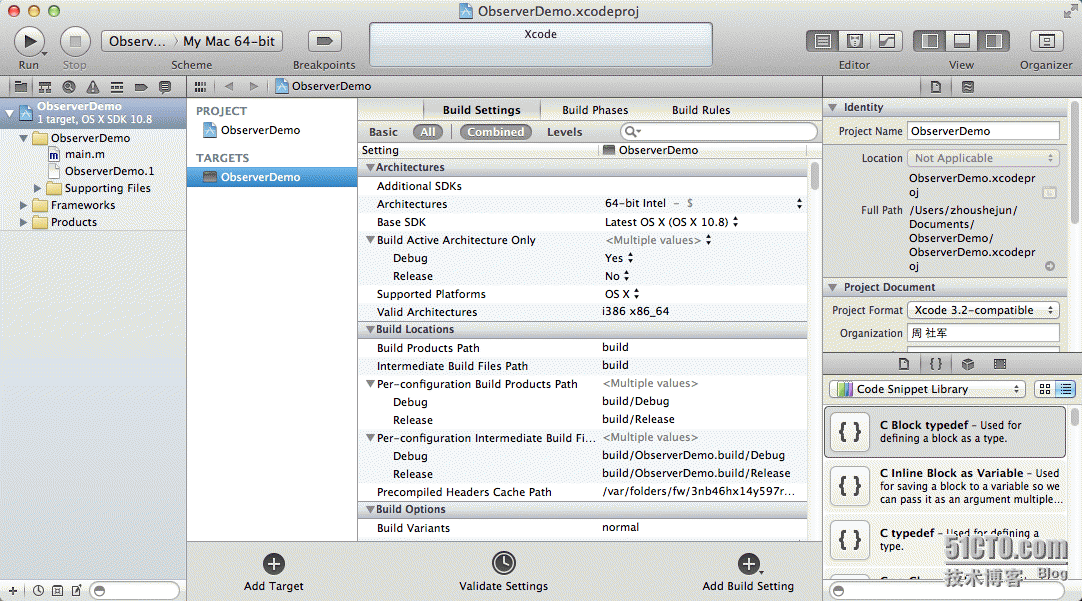Open the Base SDK value popup
The height and width of the screenshot is (601, 1082).
[671, 222]
